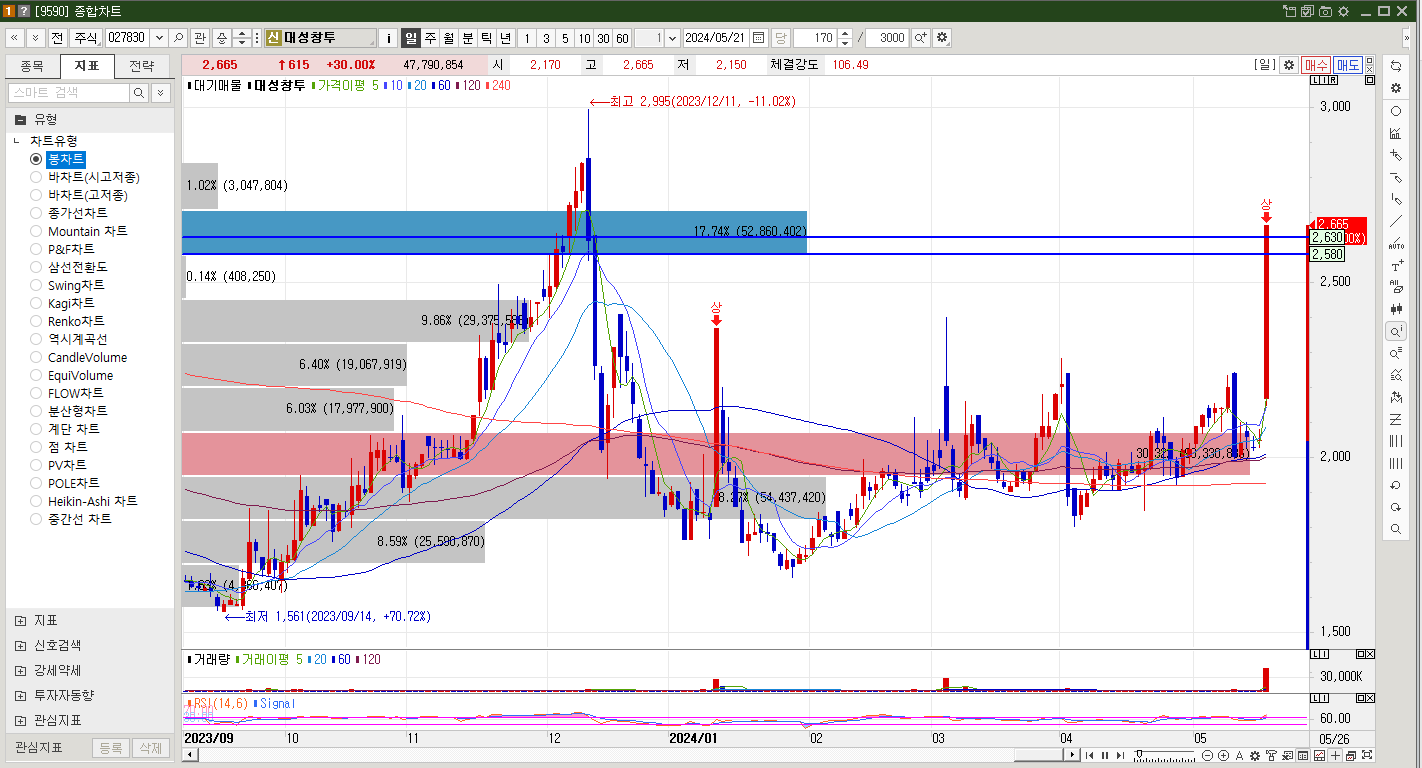Click the 삭제 button at sidebar bottom
Viewport: 1422px width, 768px height.
[x=150, y=748]
